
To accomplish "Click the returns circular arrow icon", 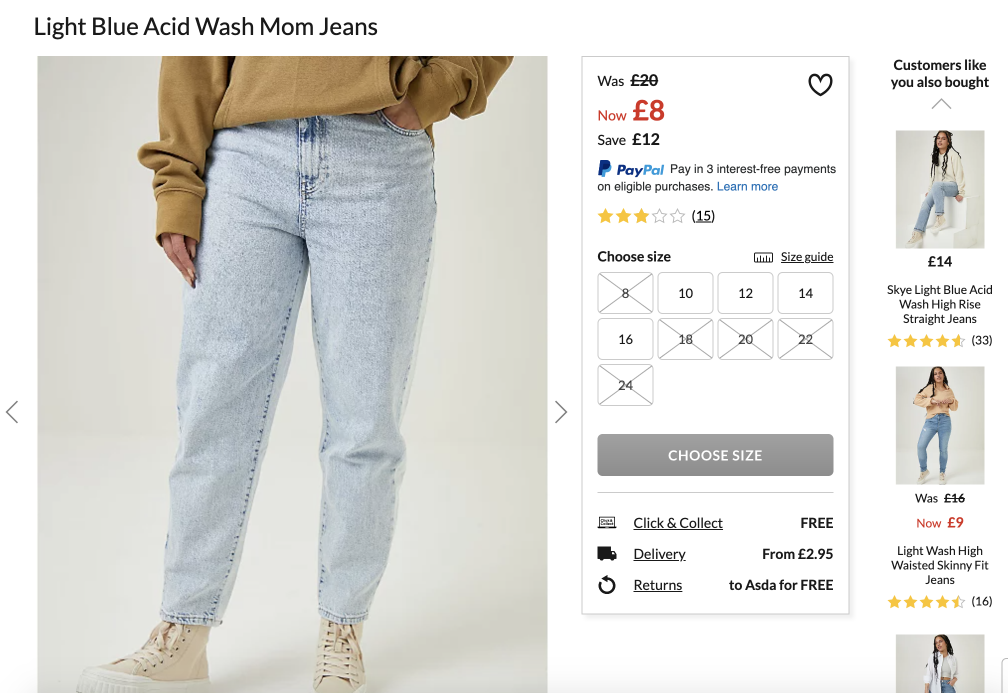I will click(x=607, y=585).
